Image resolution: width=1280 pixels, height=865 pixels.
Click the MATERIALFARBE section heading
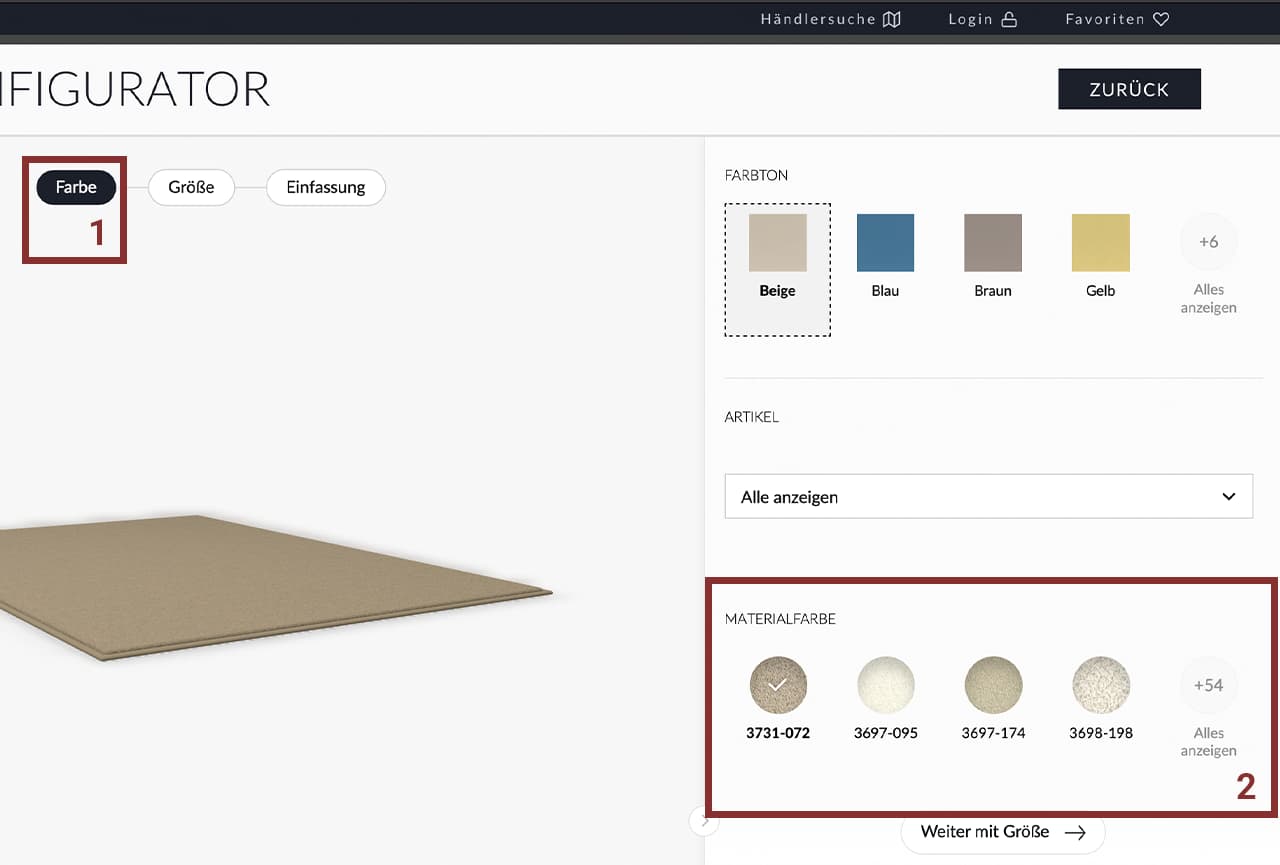[780, 619]
